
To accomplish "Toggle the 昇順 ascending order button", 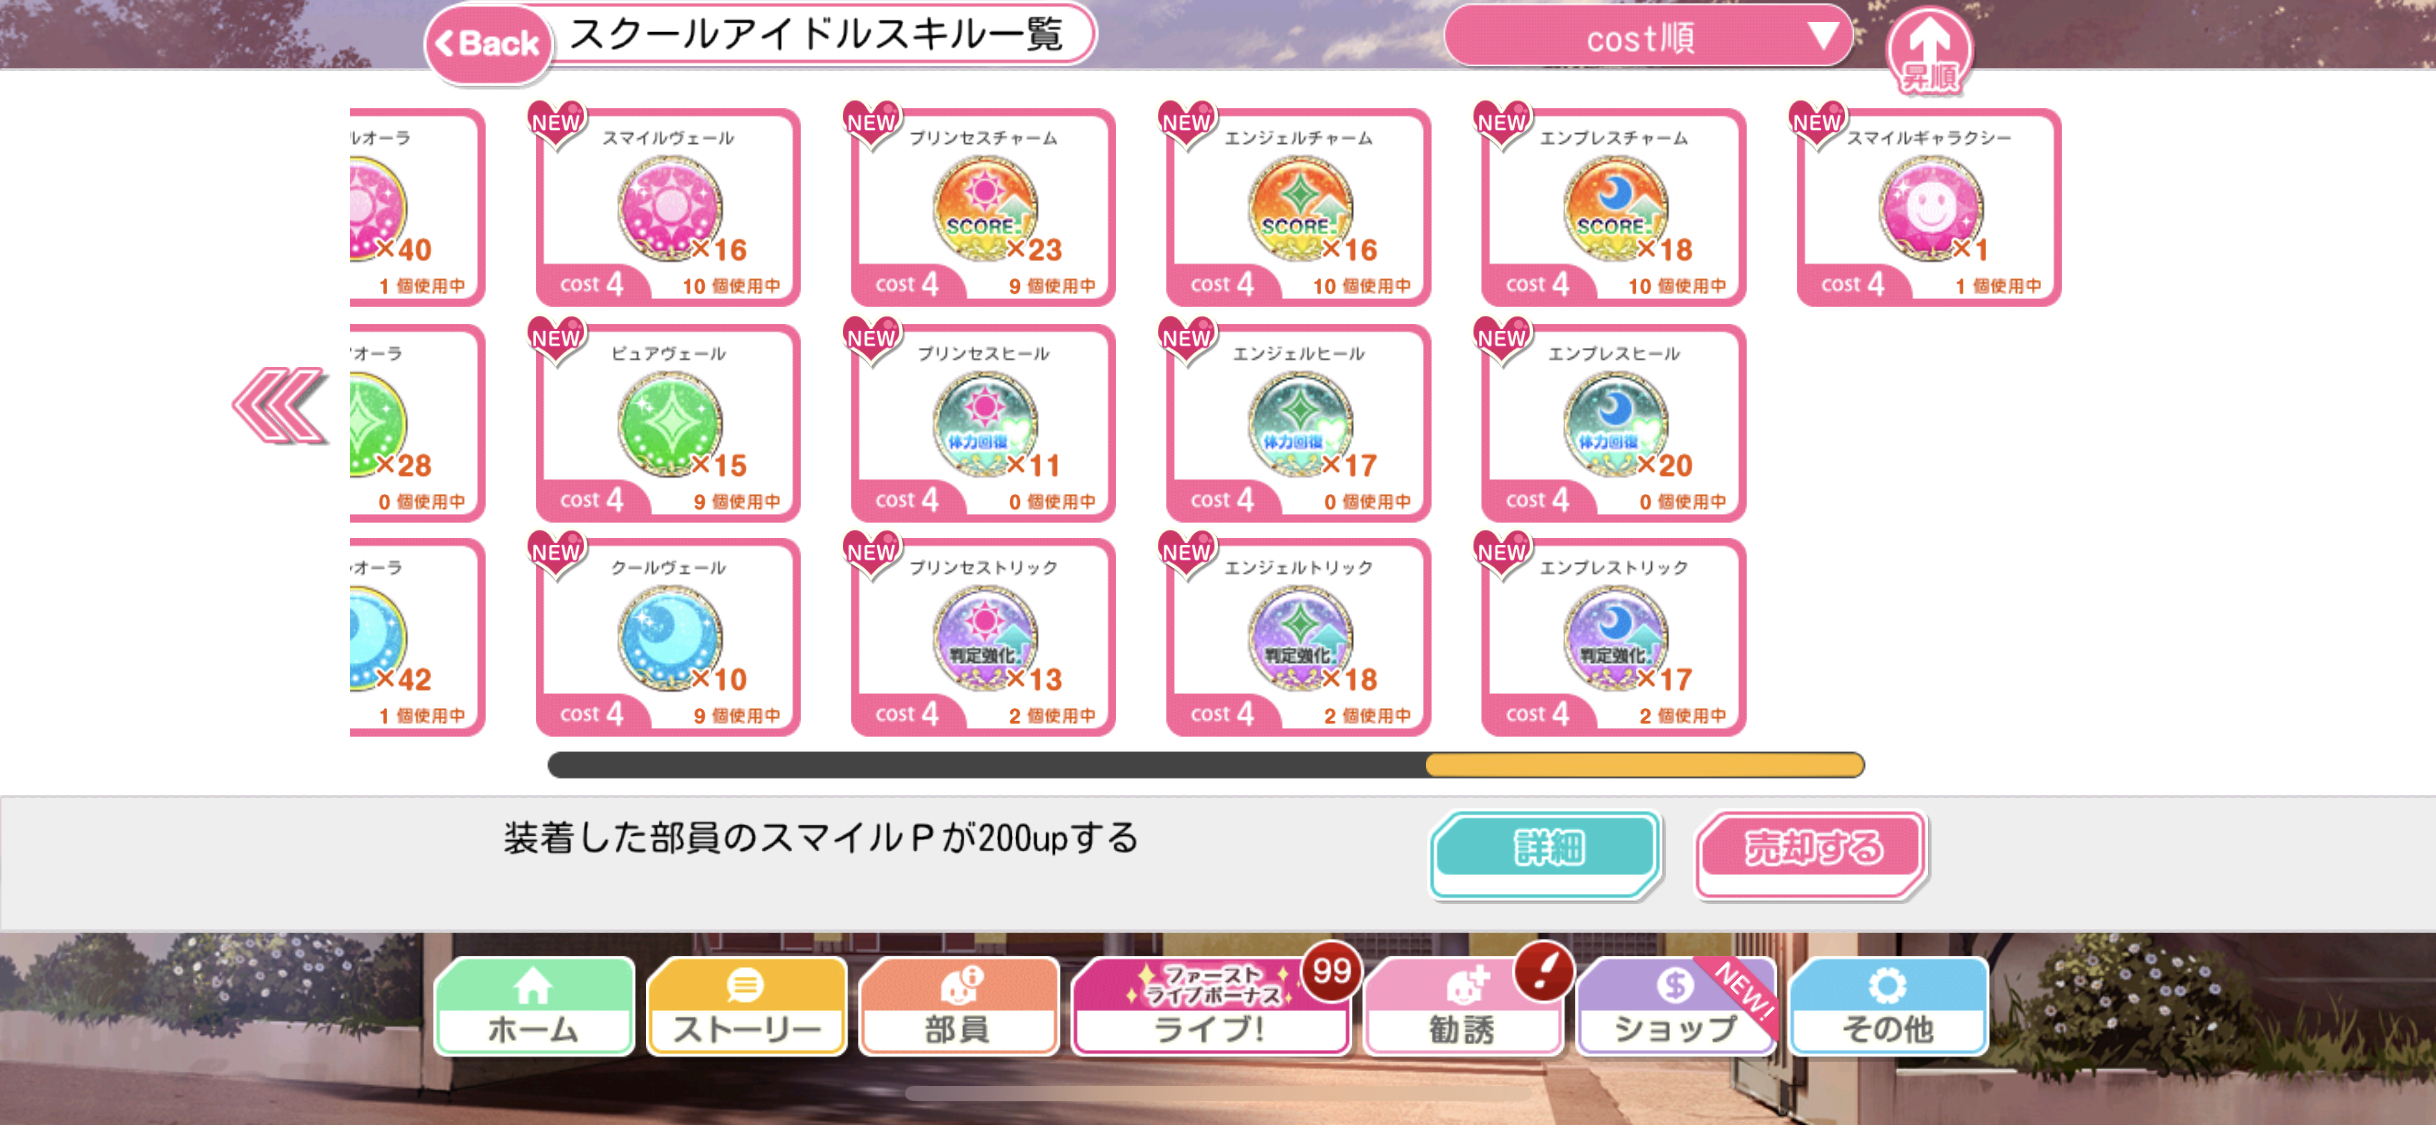I will [1929, 52].
